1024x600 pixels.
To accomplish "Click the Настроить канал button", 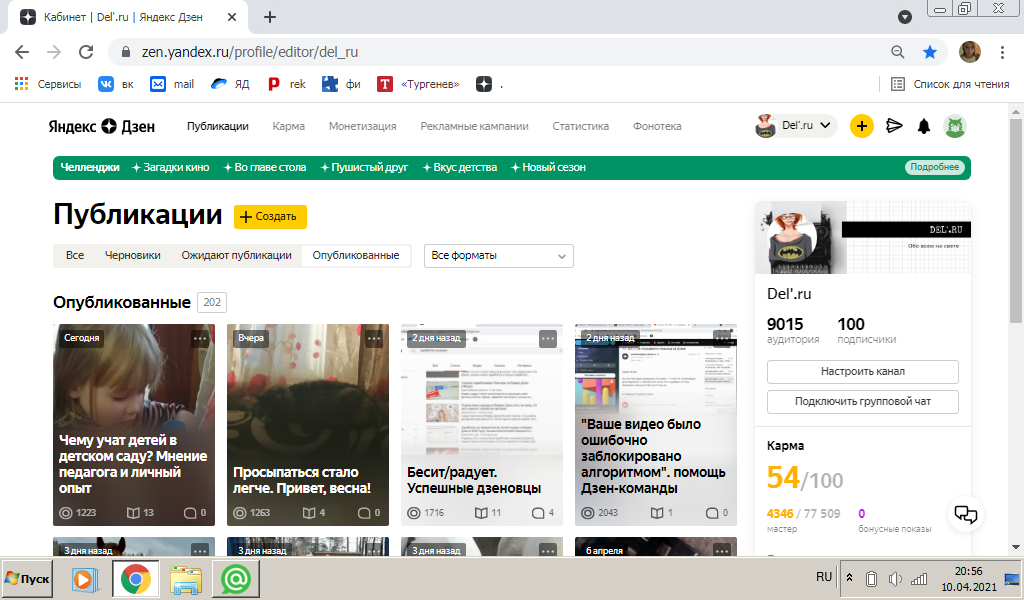I will tap(863, 371).
